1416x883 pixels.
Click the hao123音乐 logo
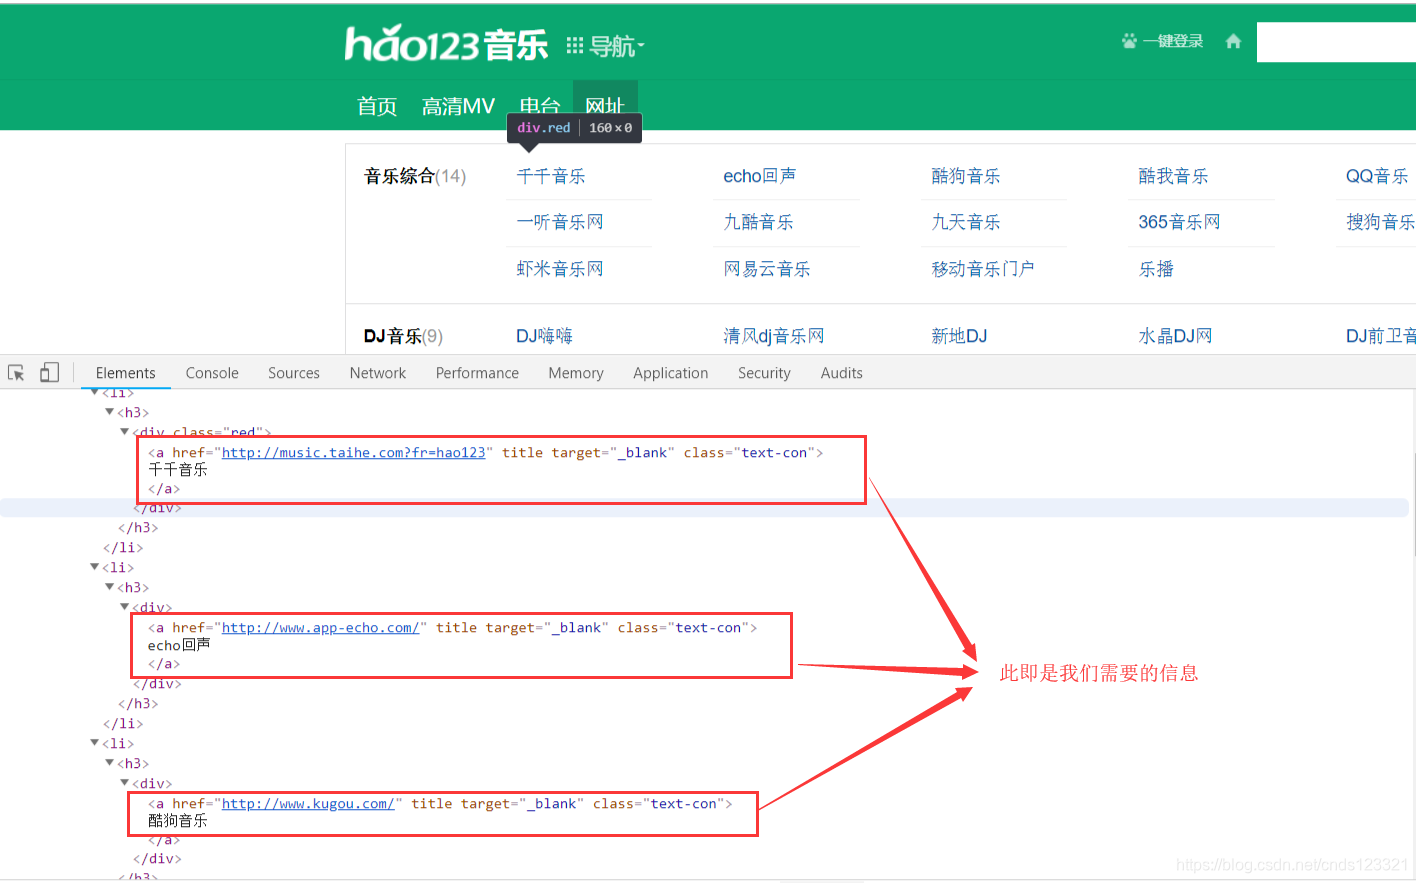446,44
